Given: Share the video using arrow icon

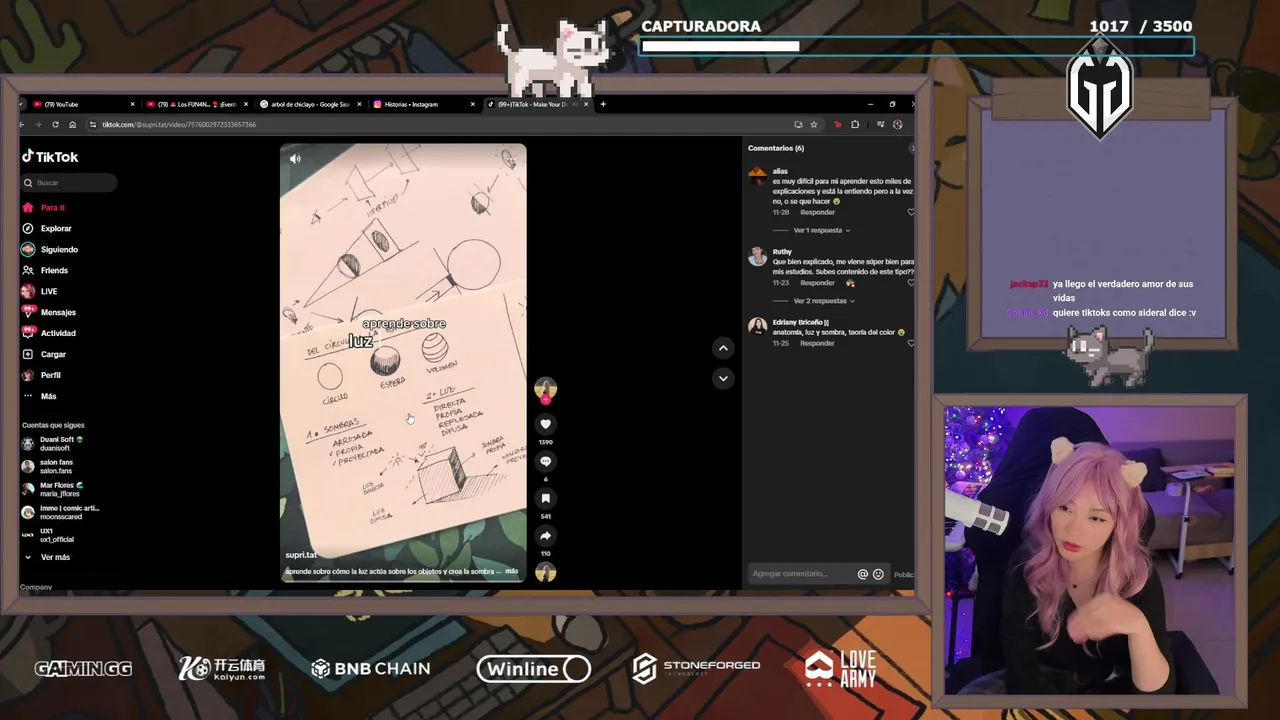Looking at the screenshot, I should 545,535.
